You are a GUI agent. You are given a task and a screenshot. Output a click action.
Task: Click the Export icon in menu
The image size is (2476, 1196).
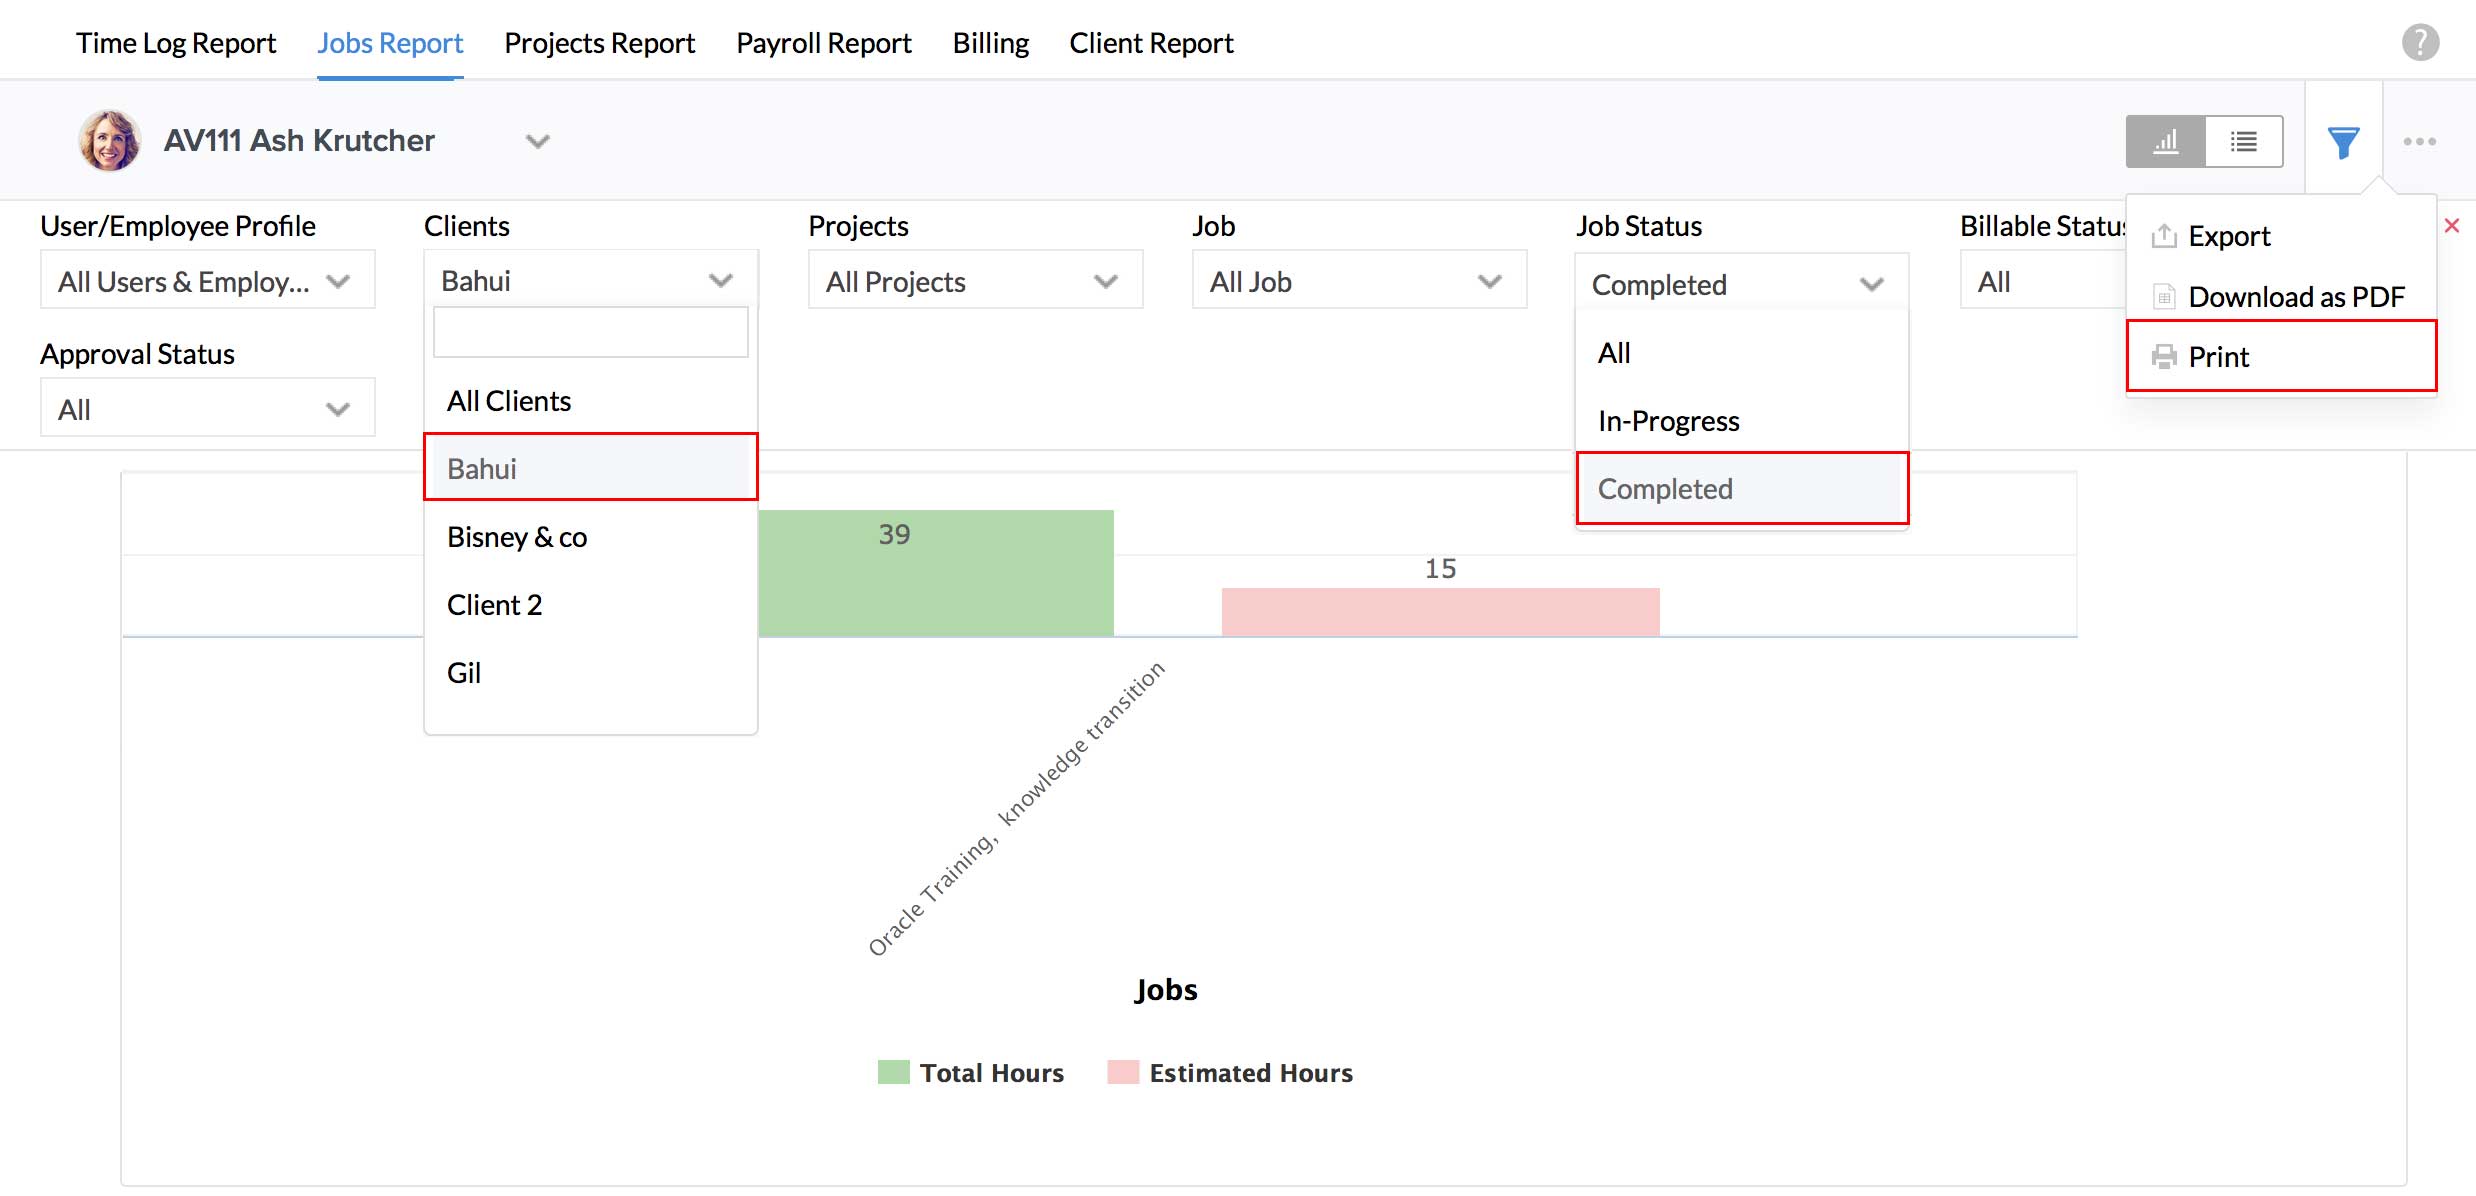(x=2164, y=236)
